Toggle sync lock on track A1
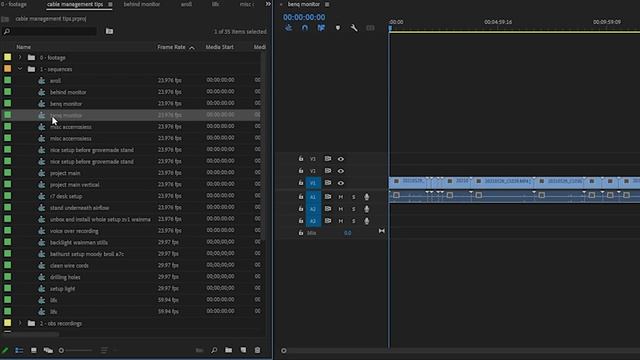This screenshot has height=360, width=640. tap(327, 197)
